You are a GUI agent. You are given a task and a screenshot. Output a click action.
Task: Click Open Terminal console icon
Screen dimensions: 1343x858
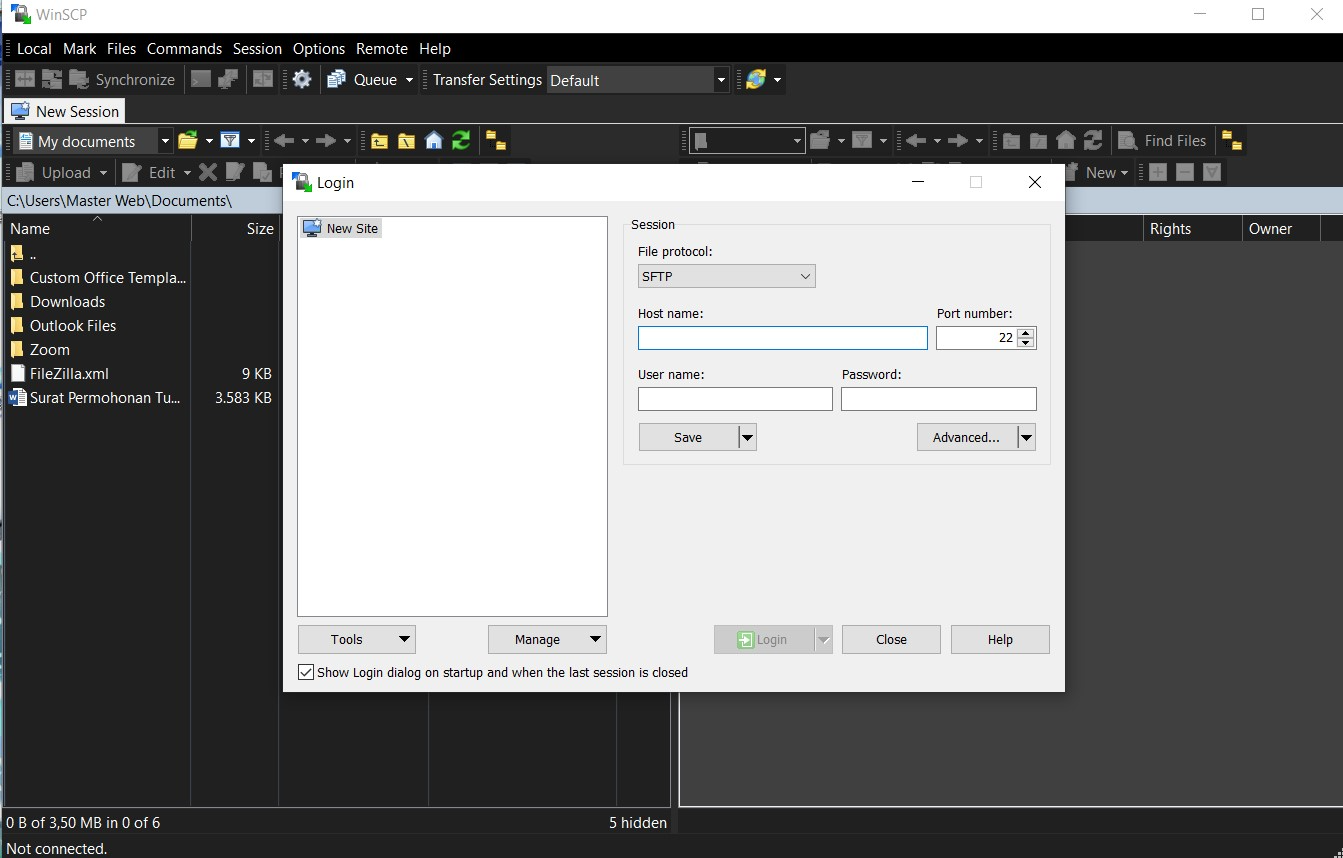201,80
